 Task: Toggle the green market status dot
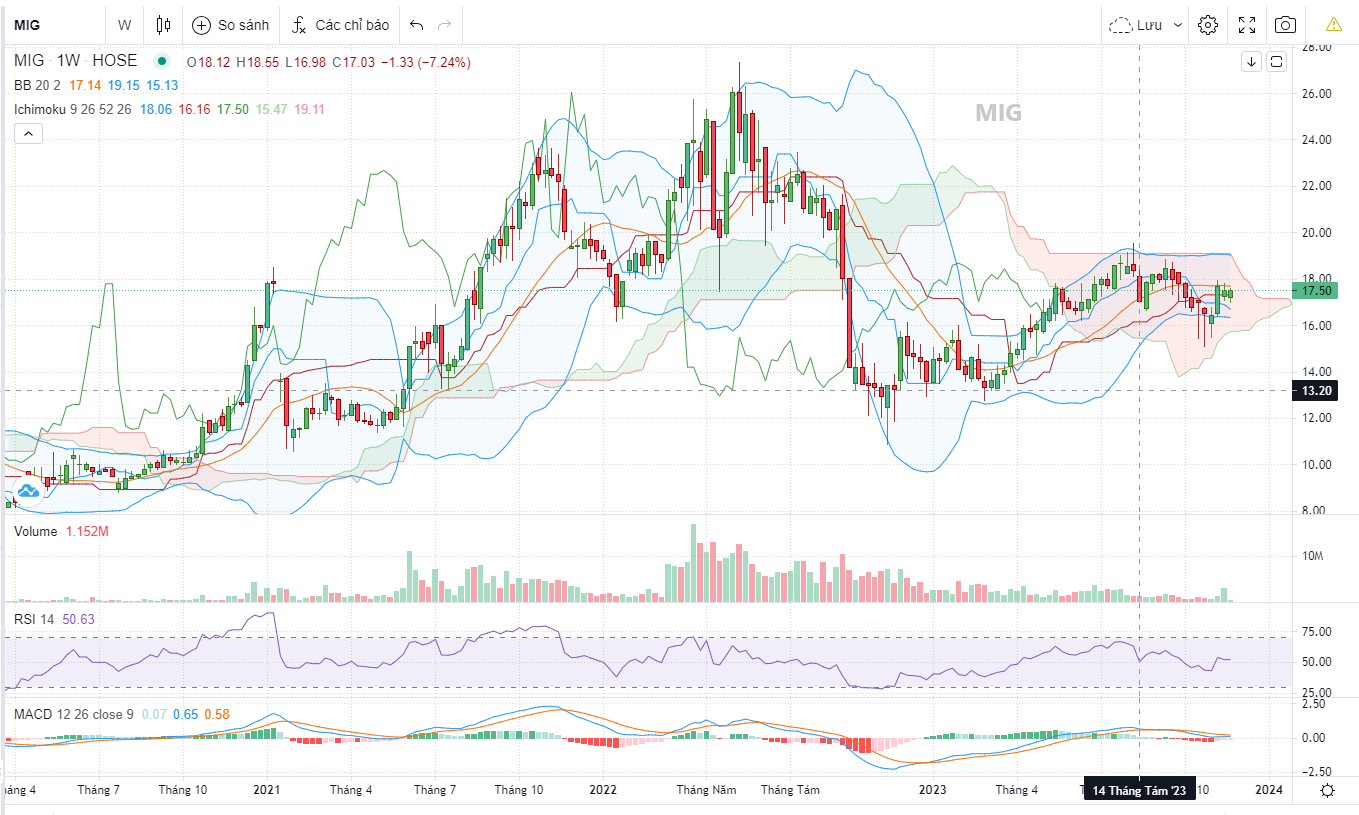162,61
